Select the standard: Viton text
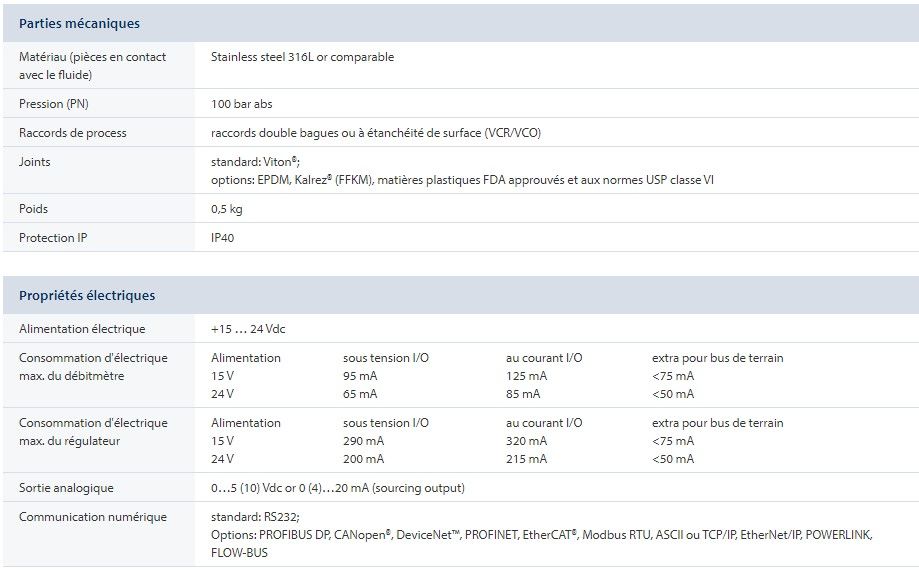This screenshot has width=919, height=570. [255, 161]
